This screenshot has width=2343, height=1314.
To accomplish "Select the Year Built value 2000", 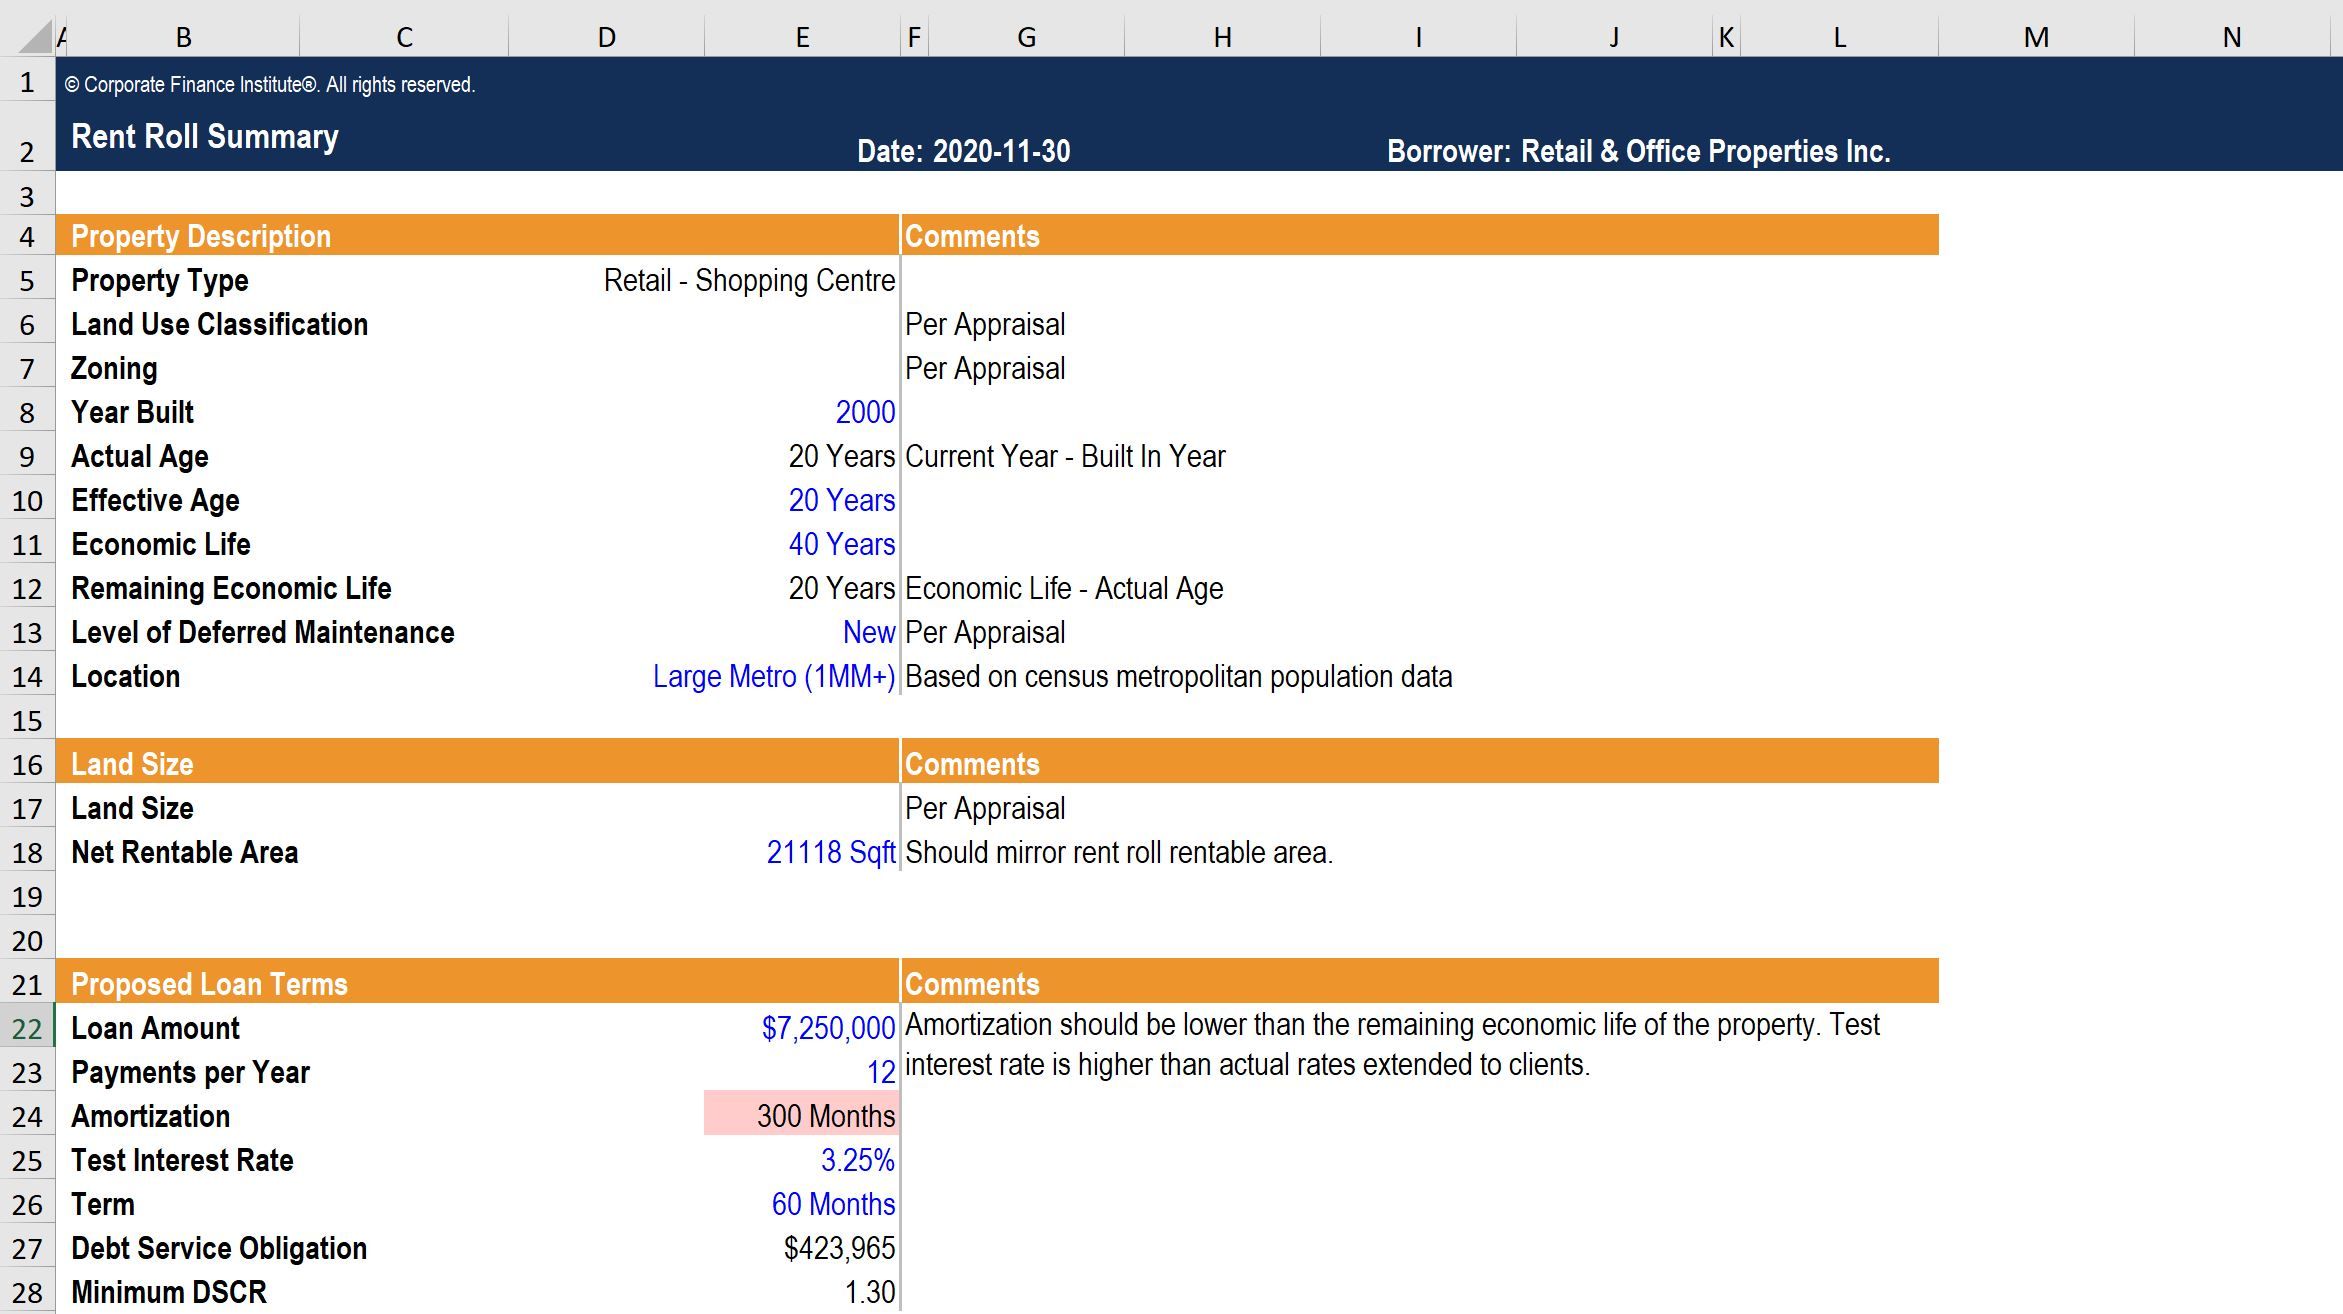I will [865, 412].
